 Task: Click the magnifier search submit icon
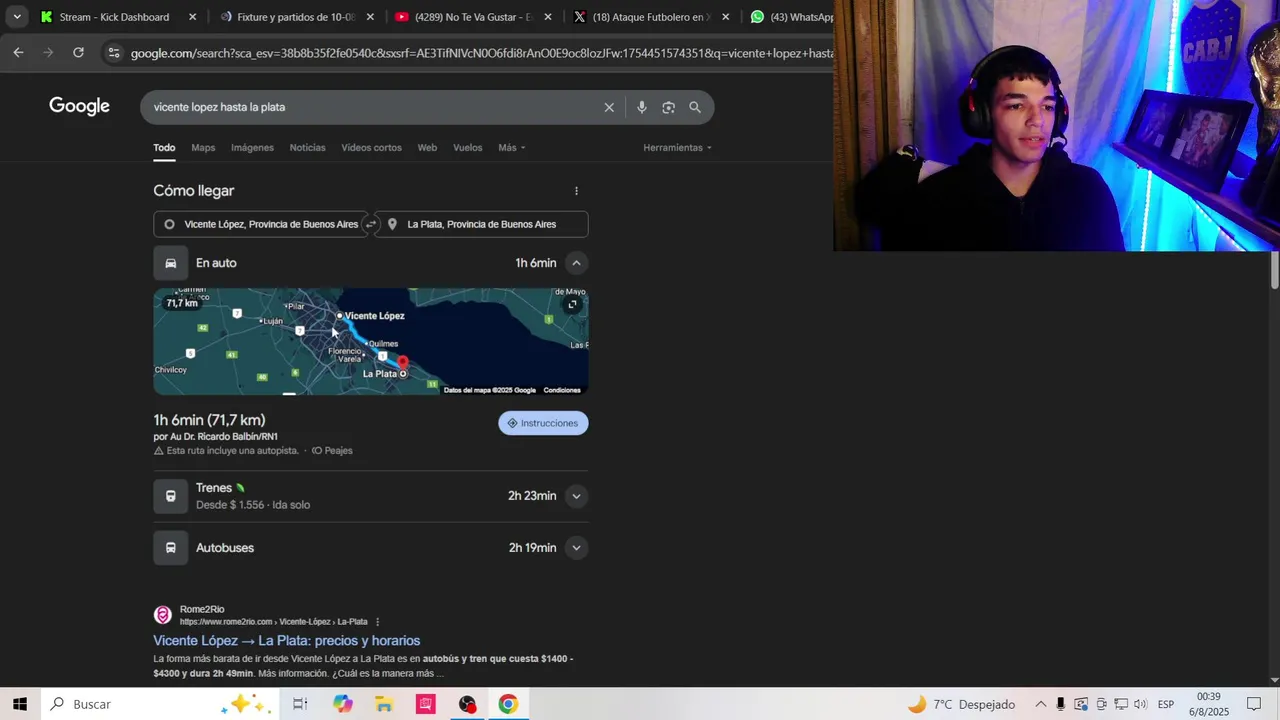click(x=695, y=107)
